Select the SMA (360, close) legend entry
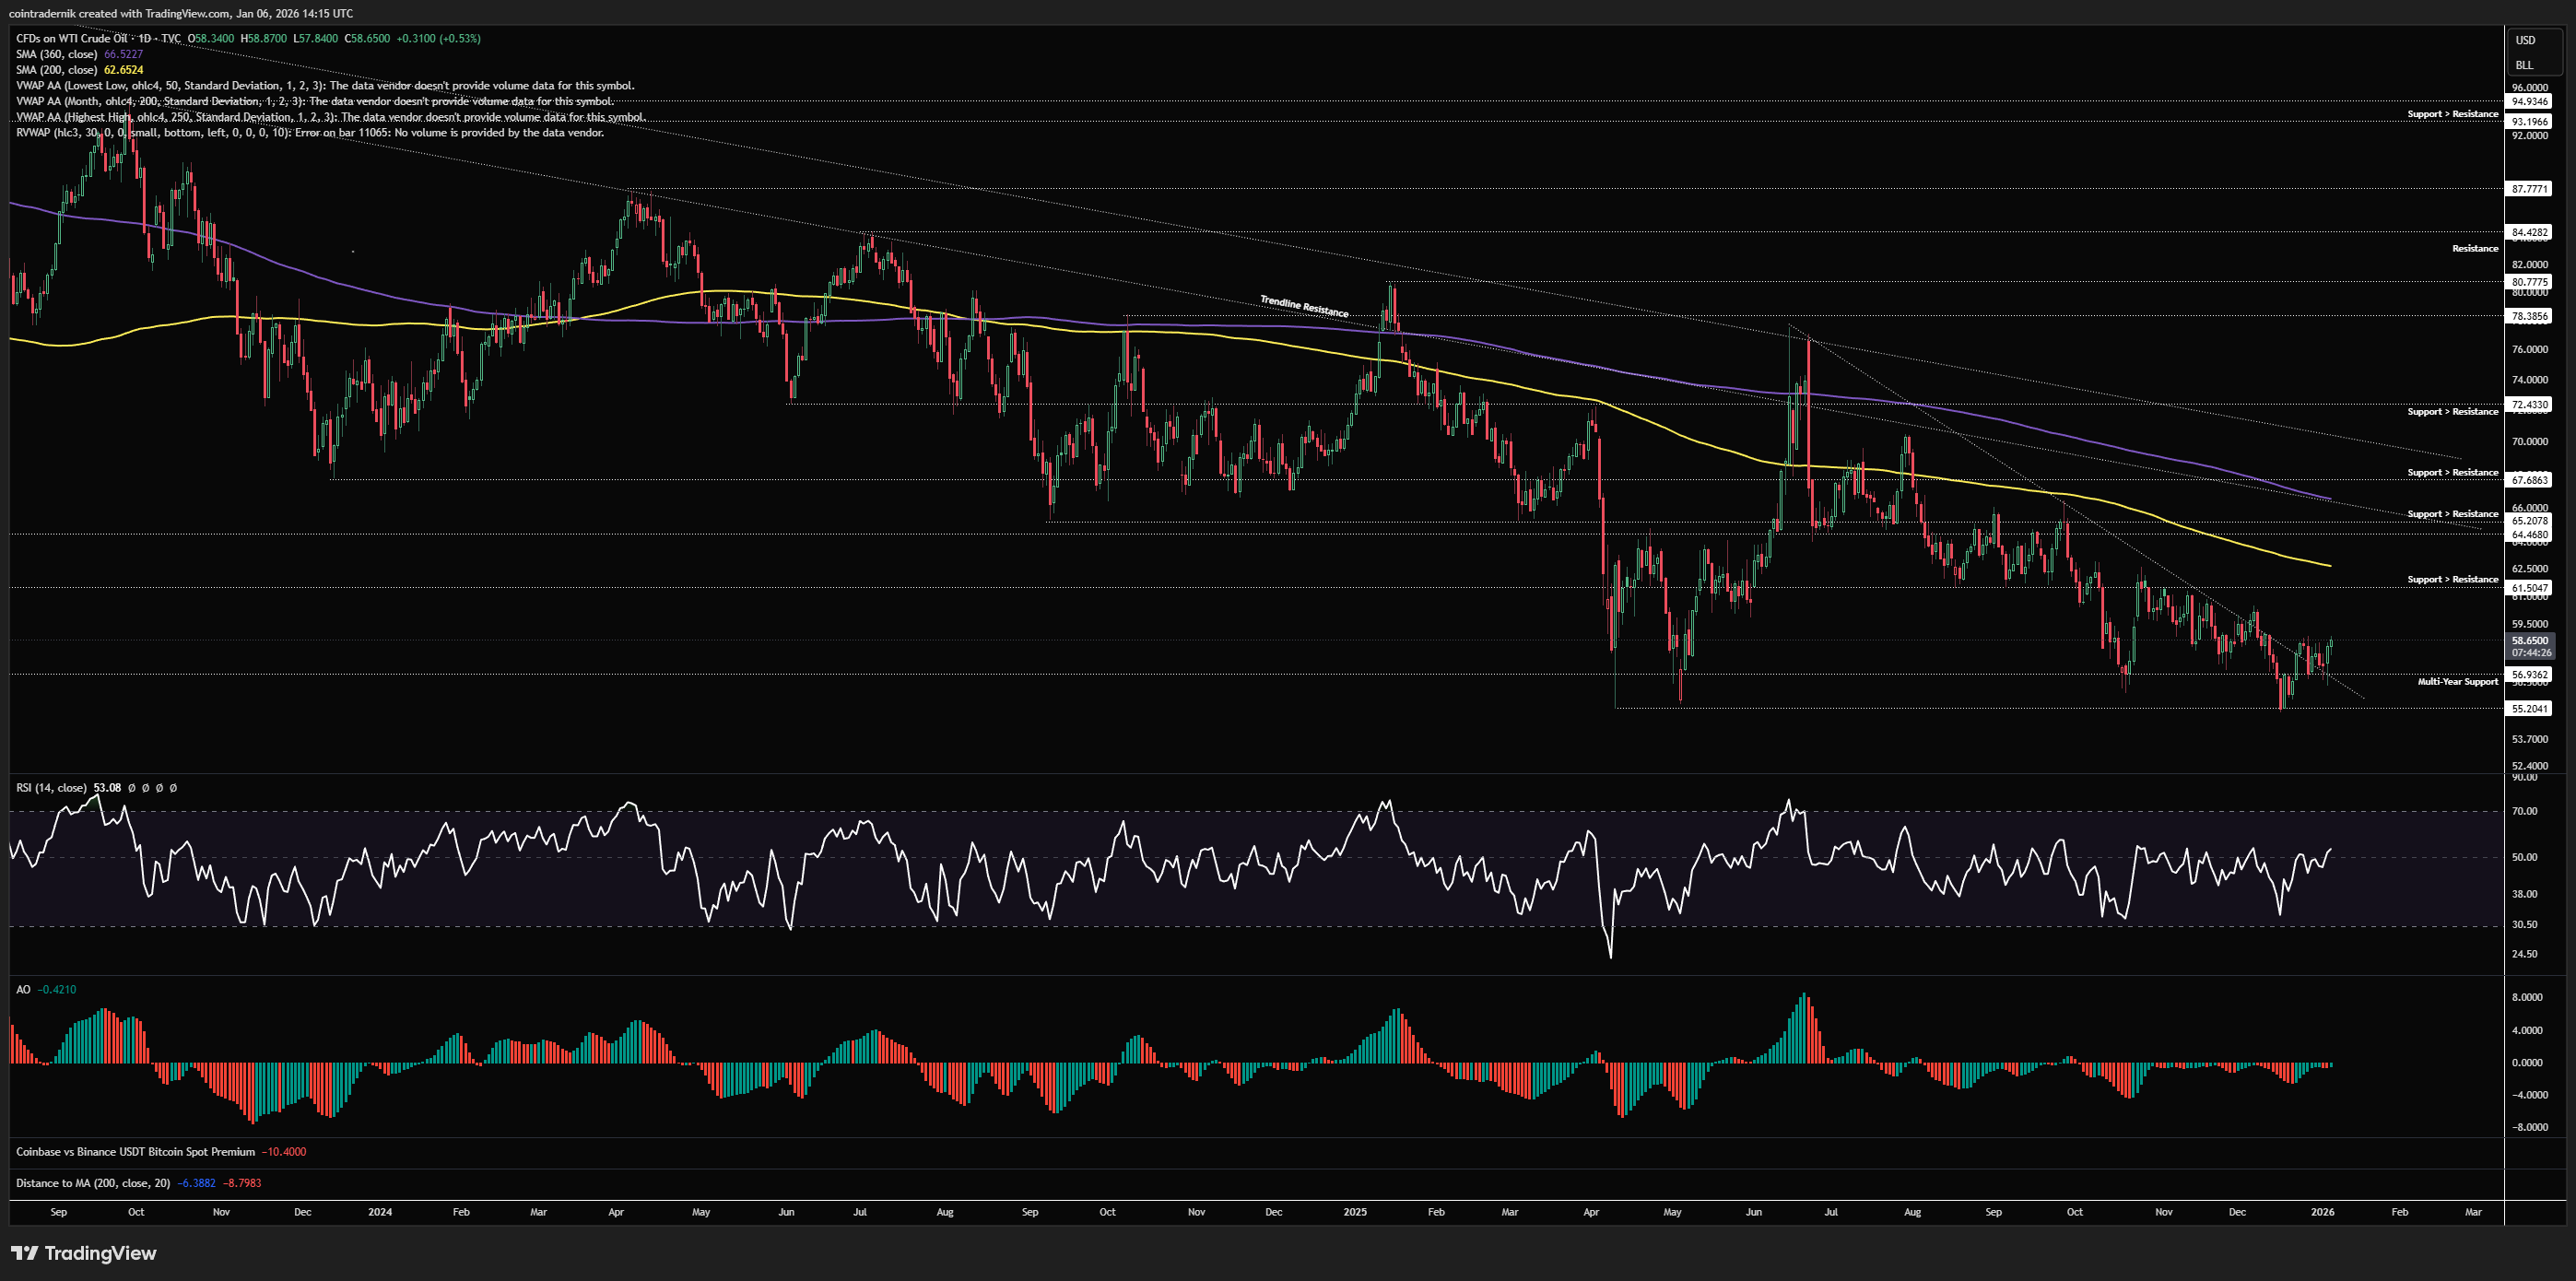Image resolution: width=2576 pixels, height=1281 pixels. coord(57,54)
